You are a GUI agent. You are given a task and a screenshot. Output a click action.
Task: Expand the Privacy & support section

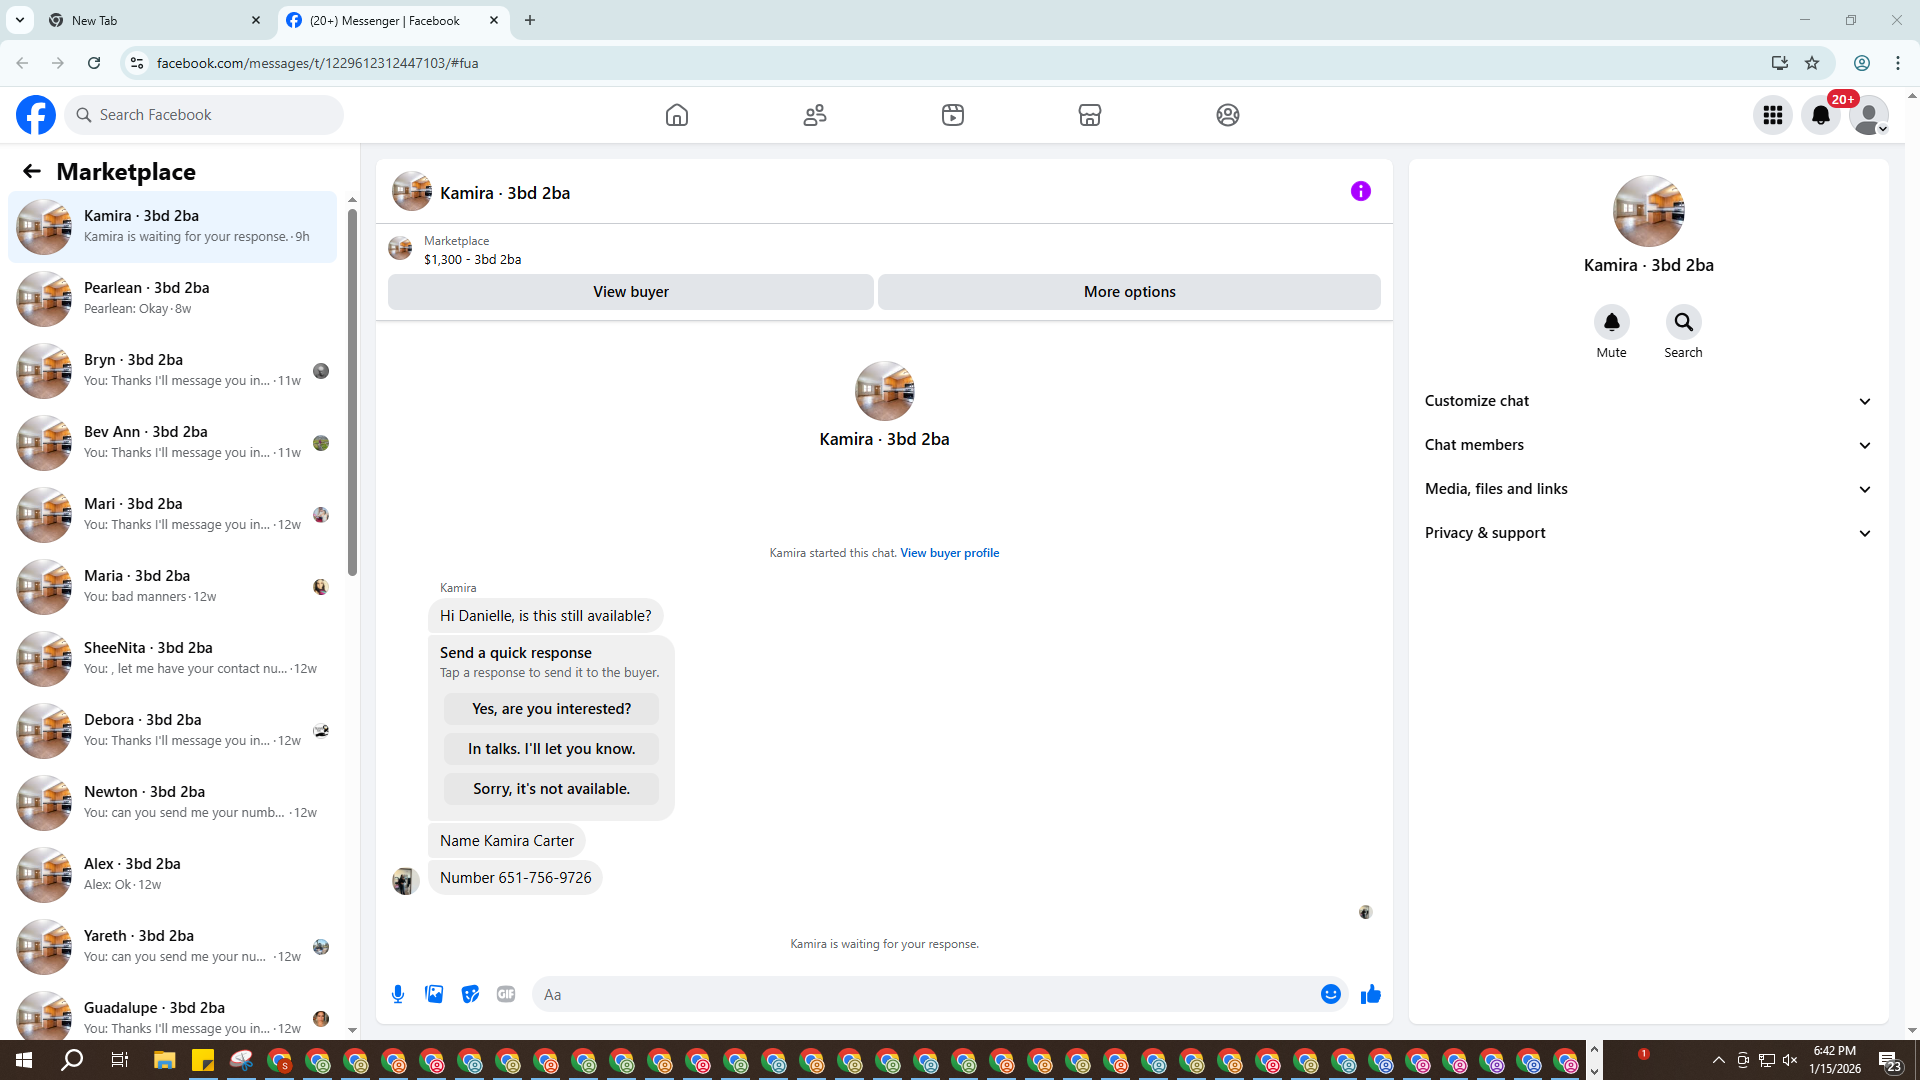[x=1648, y=533]
